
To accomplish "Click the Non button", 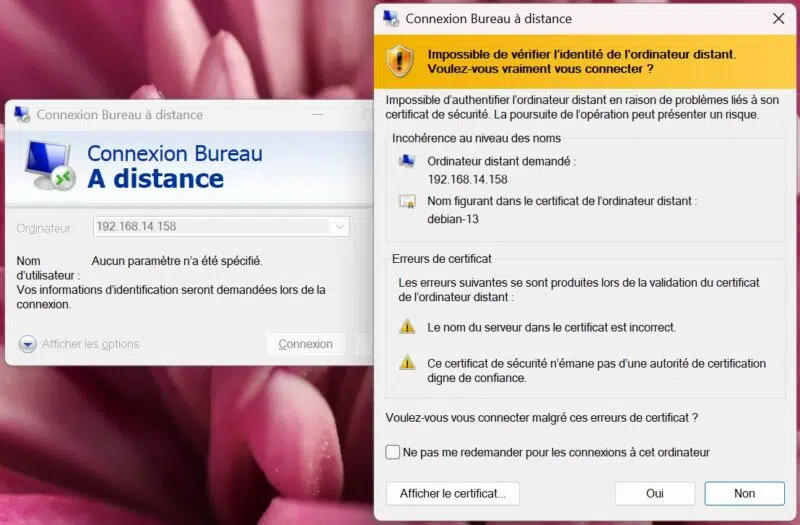I will (x=744, y=493).
